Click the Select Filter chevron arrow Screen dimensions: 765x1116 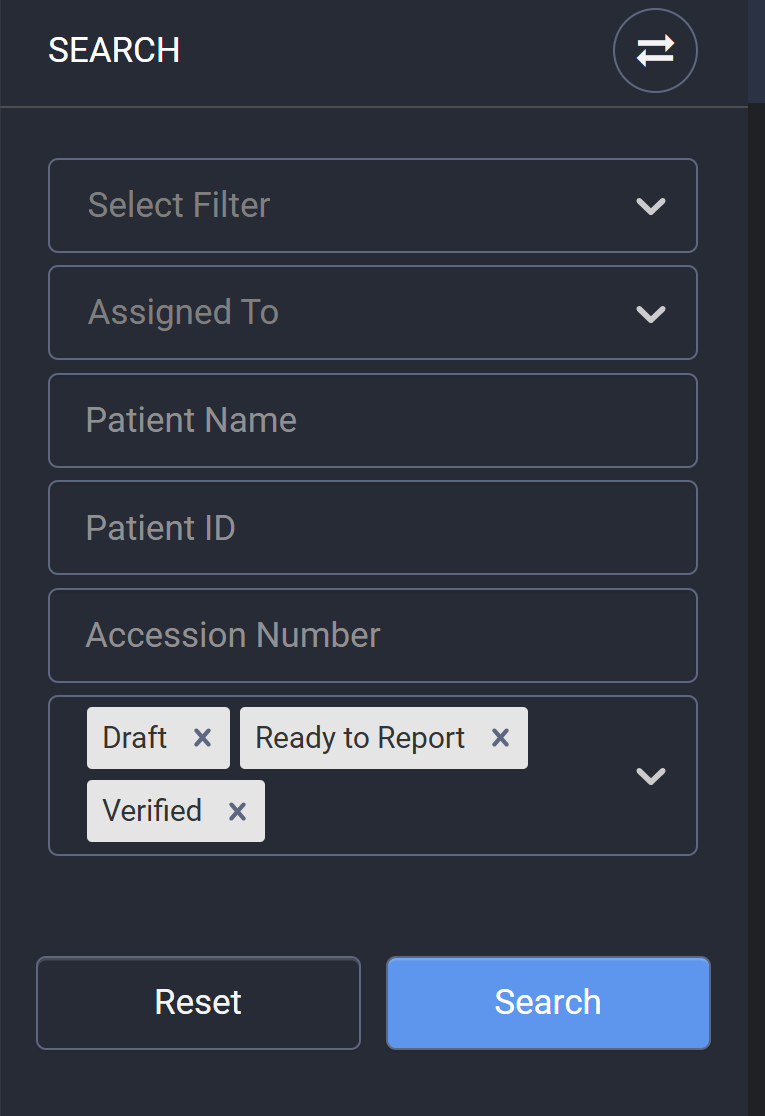click(x=650, y=206)
